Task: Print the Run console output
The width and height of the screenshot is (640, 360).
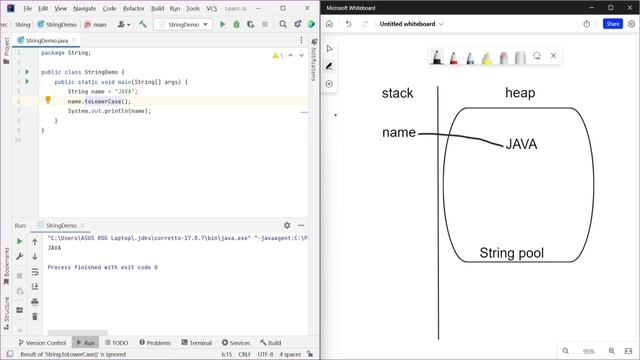Action: (35, 302)
